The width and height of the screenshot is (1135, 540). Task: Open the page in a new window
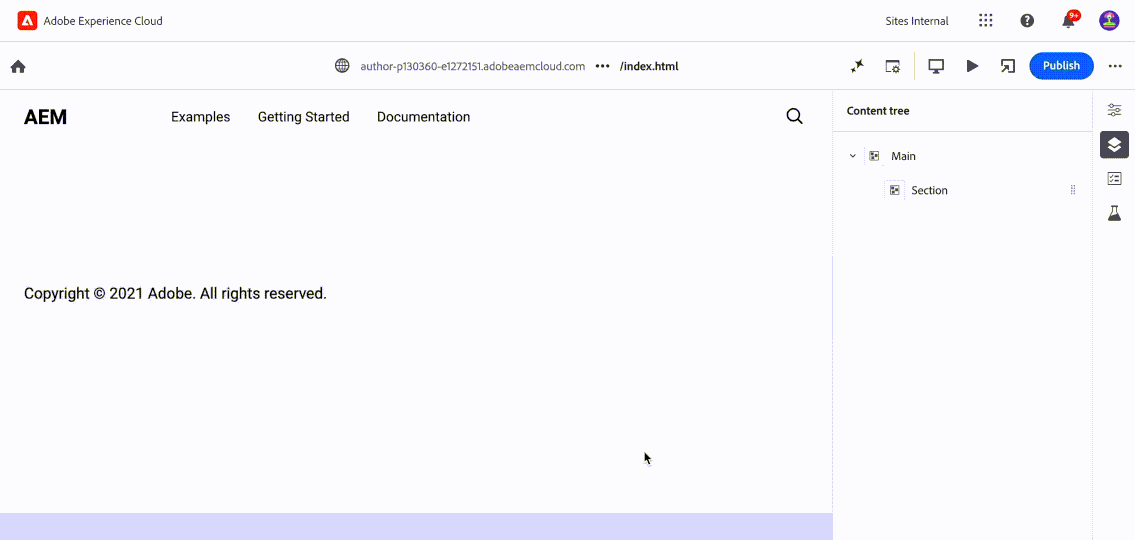pos(1008,66)
